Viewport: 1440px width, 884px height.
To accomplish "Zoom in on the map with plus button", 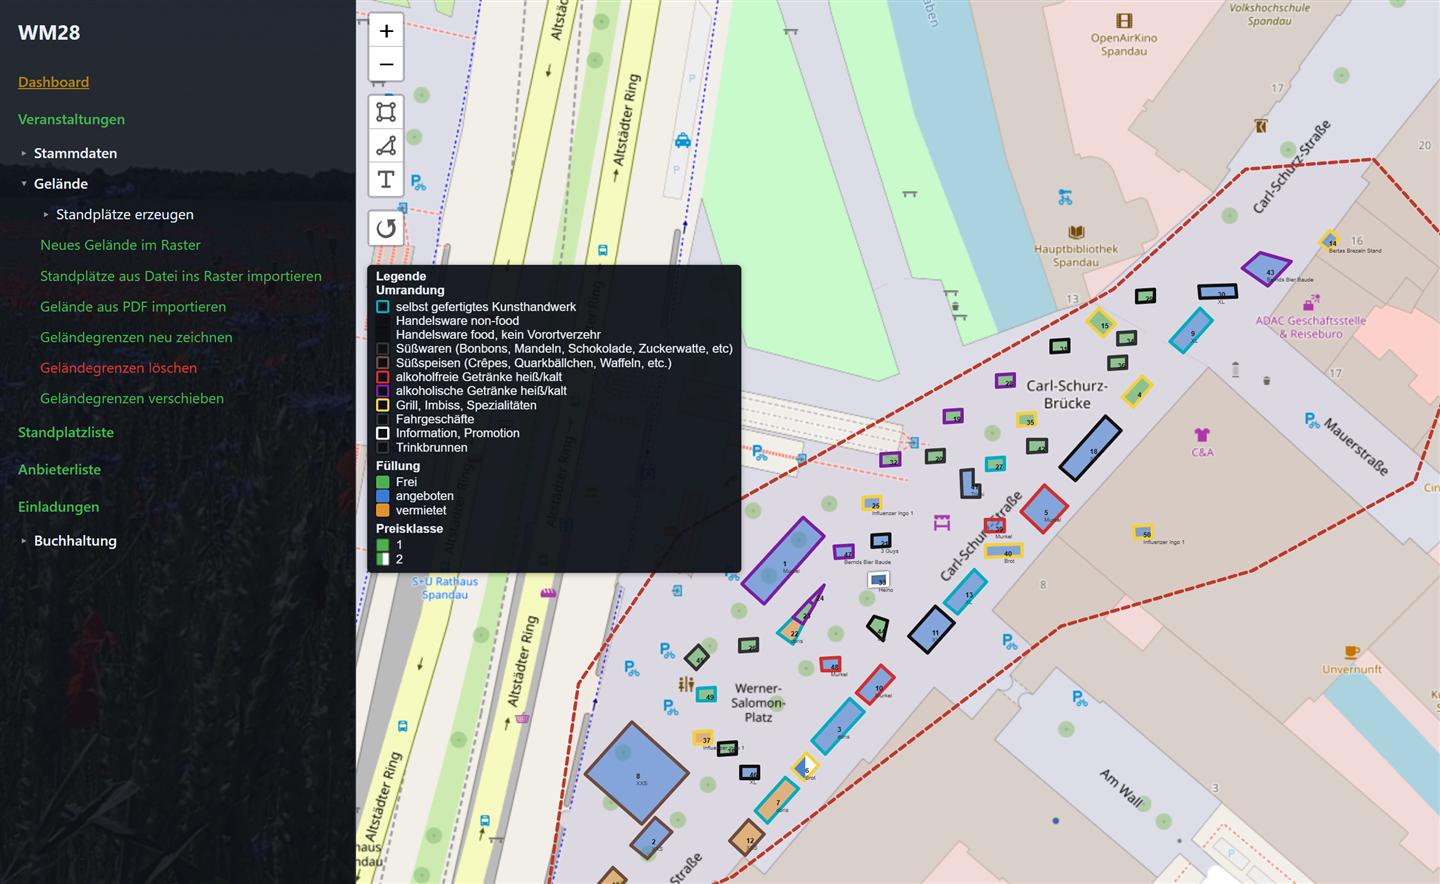I will tap(386, 31).
